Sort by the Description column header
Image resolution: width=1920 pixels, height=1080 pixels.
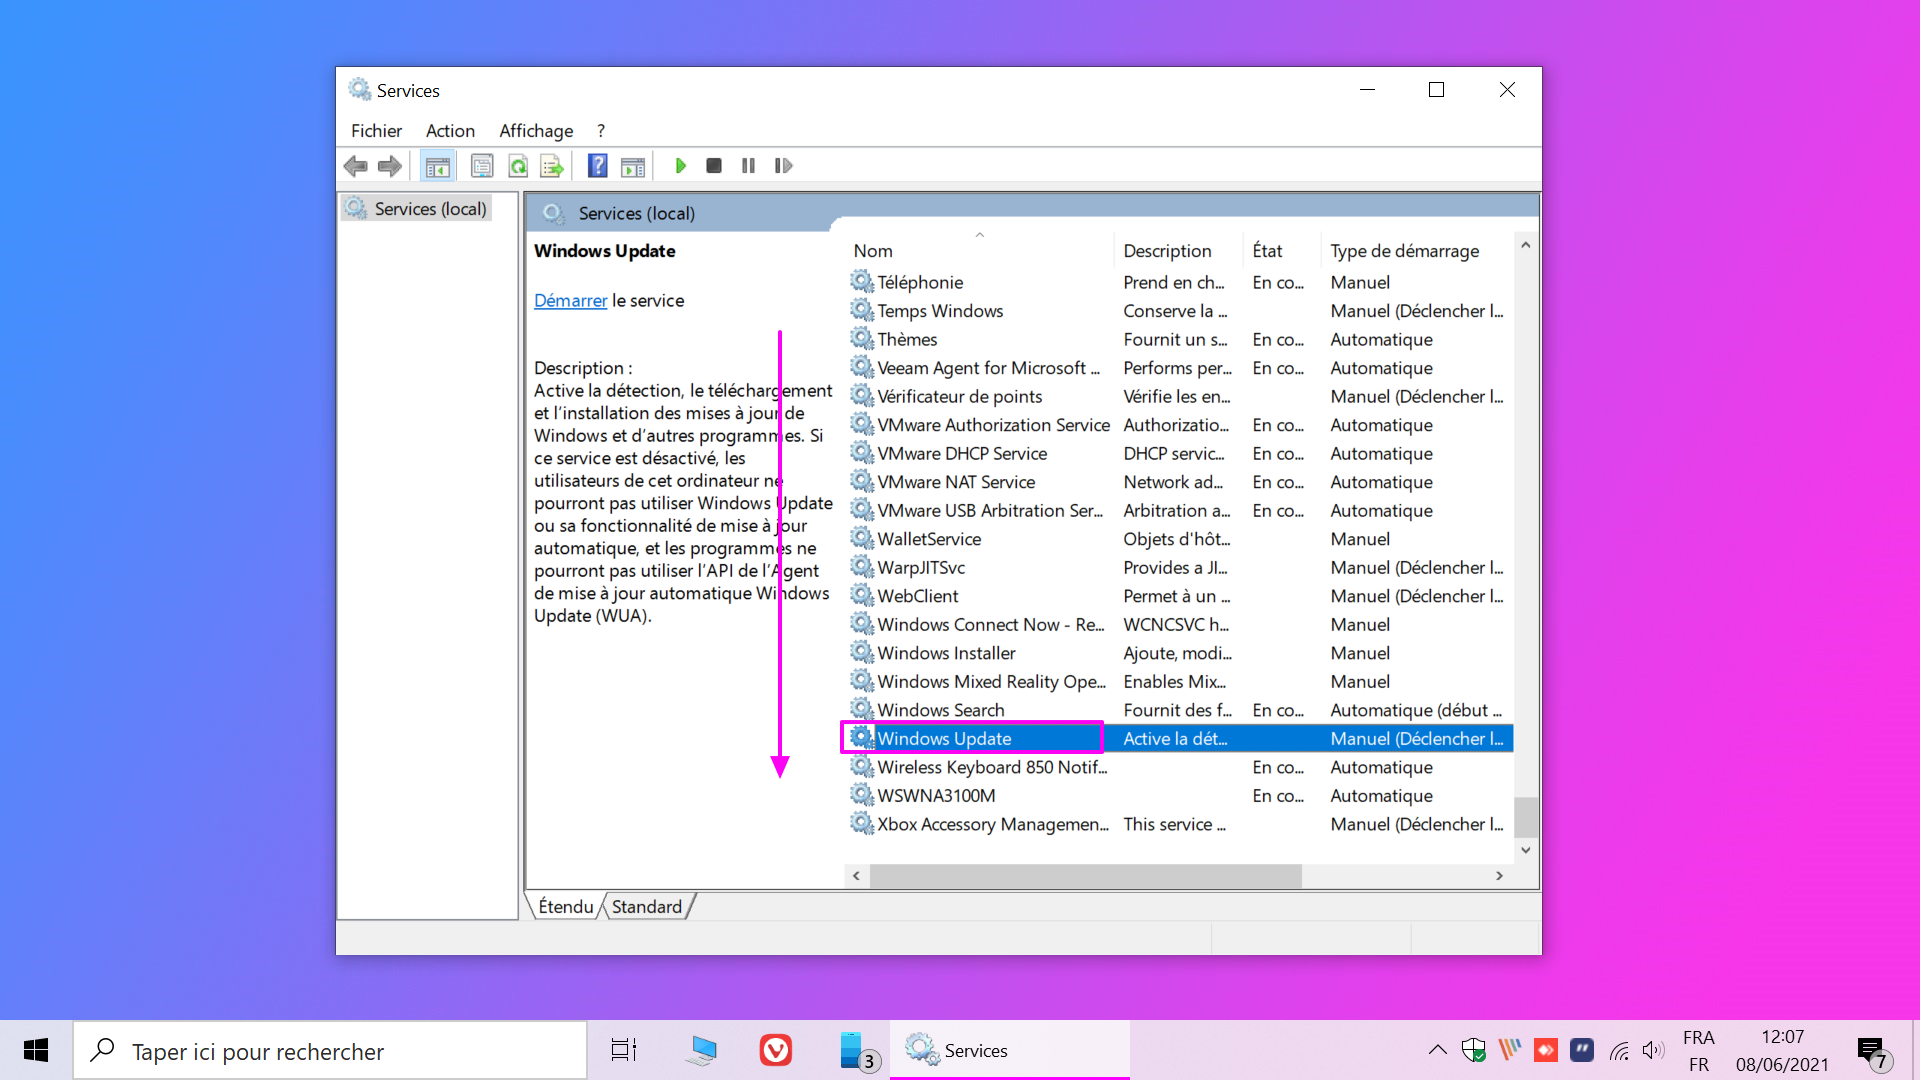tap(1167, 251)
